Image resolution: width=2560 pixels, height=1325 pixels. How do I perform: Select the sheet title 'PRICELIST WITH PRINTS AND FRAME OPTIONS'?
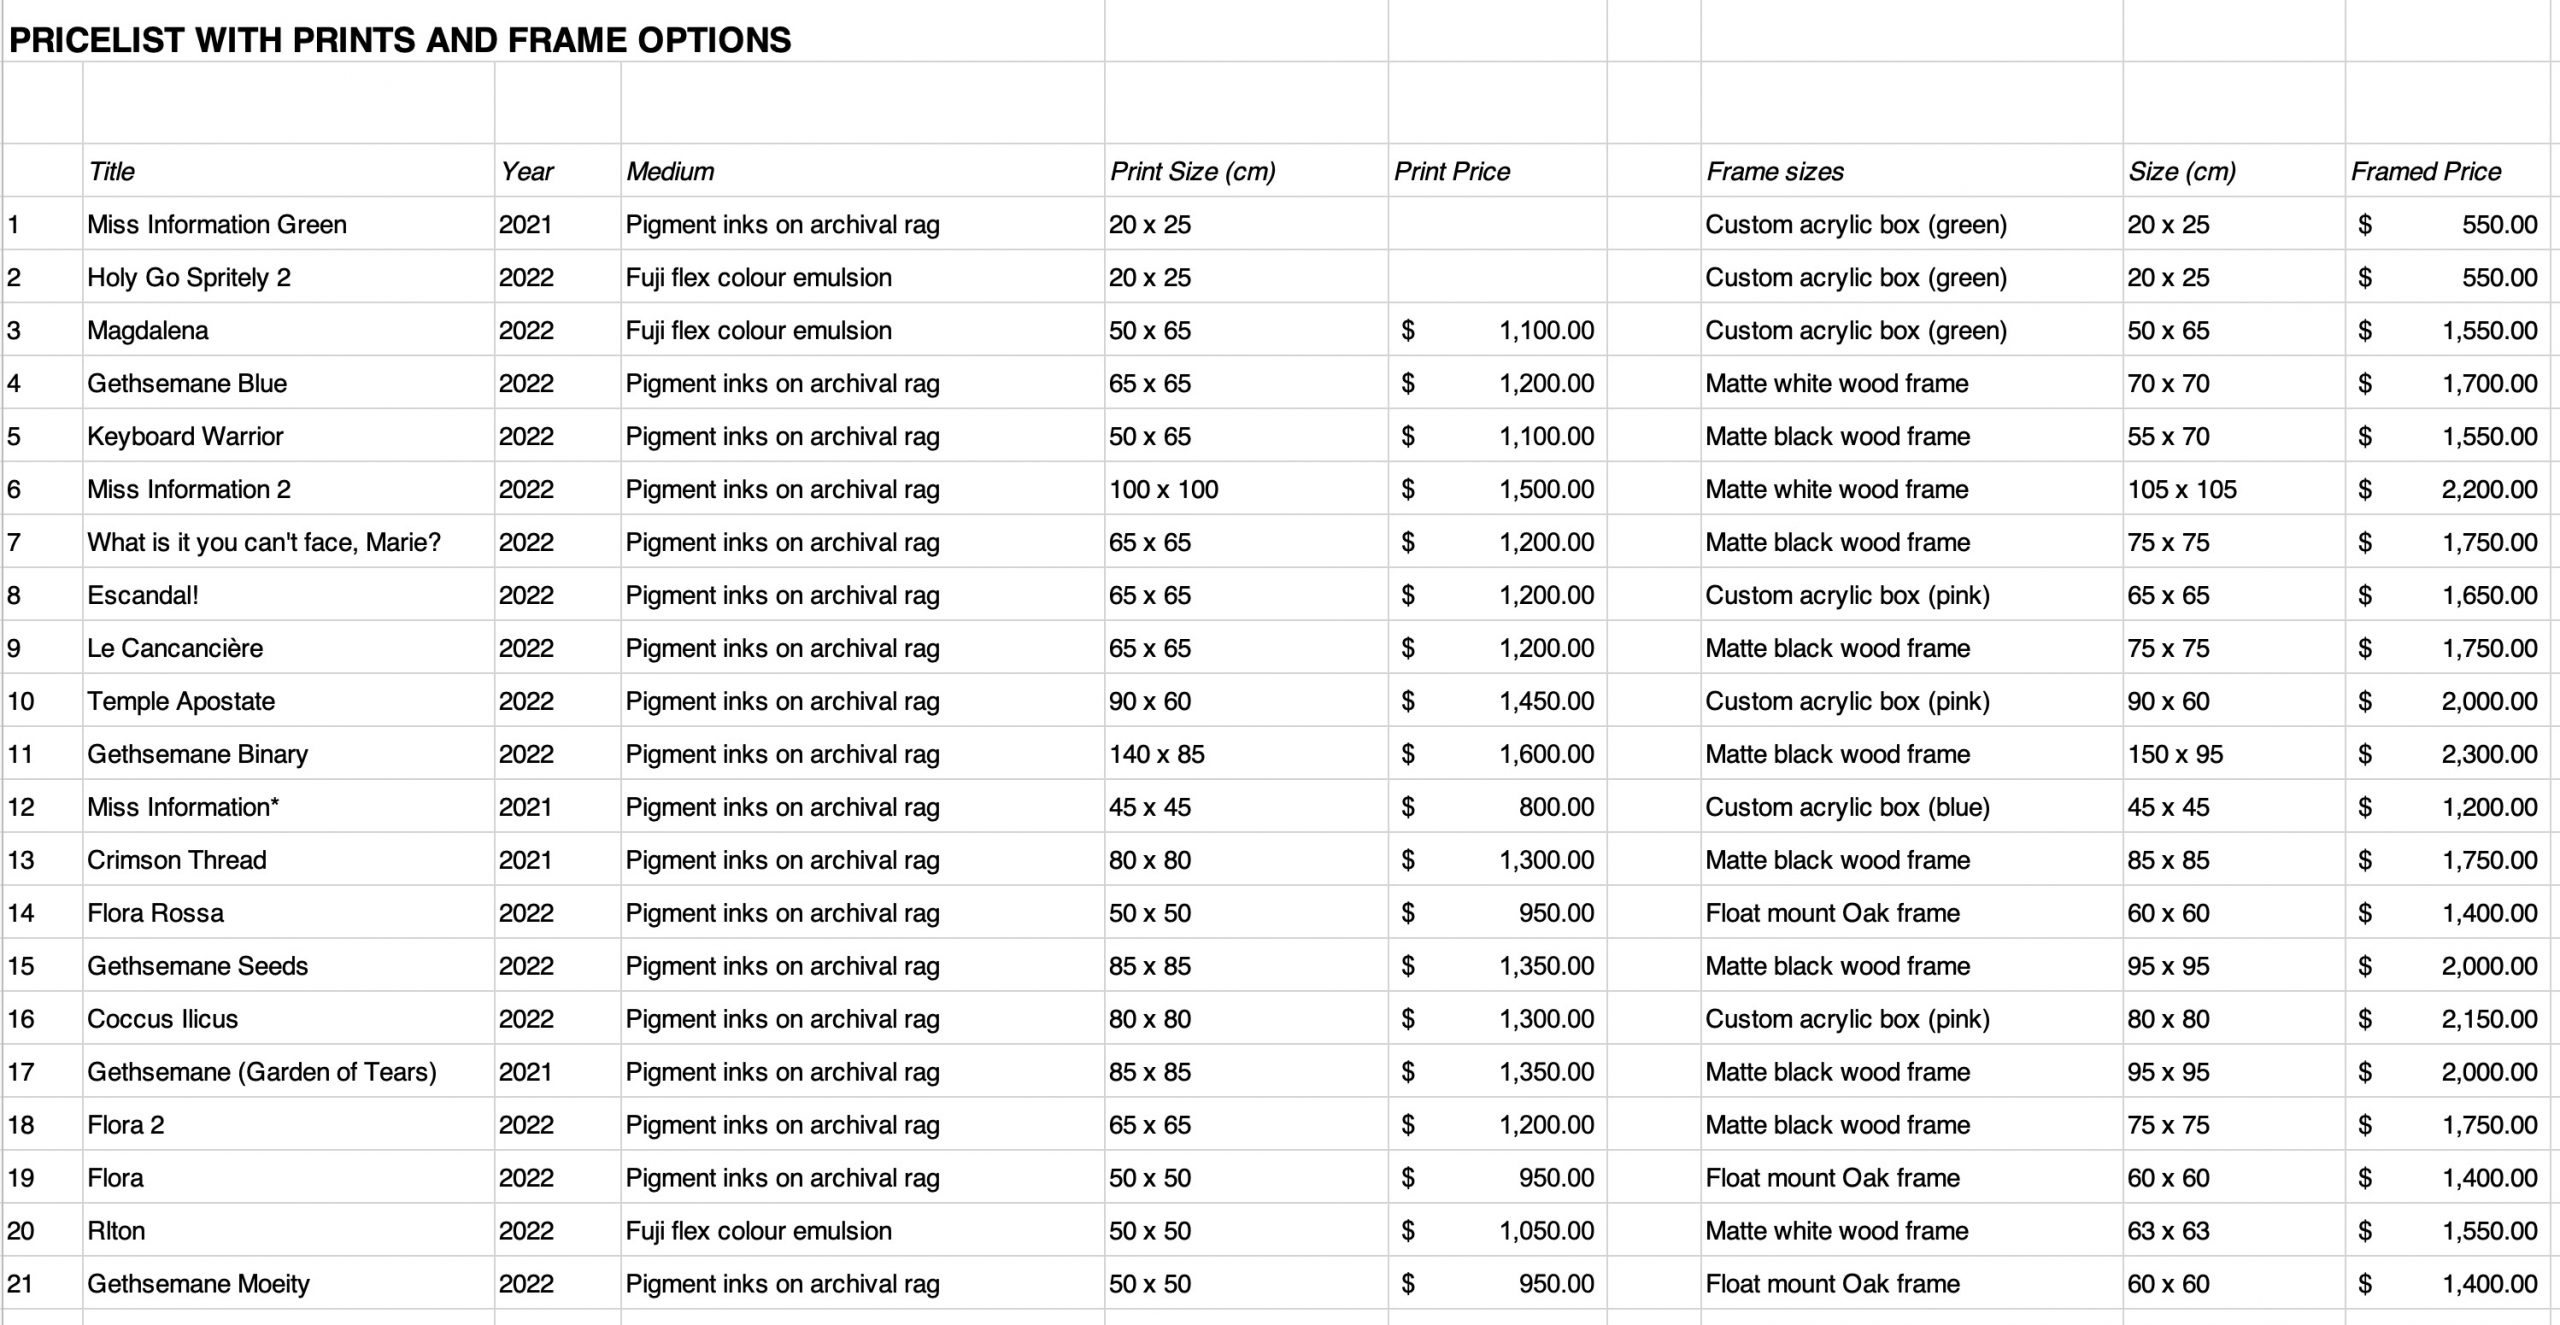pos(400,40)
